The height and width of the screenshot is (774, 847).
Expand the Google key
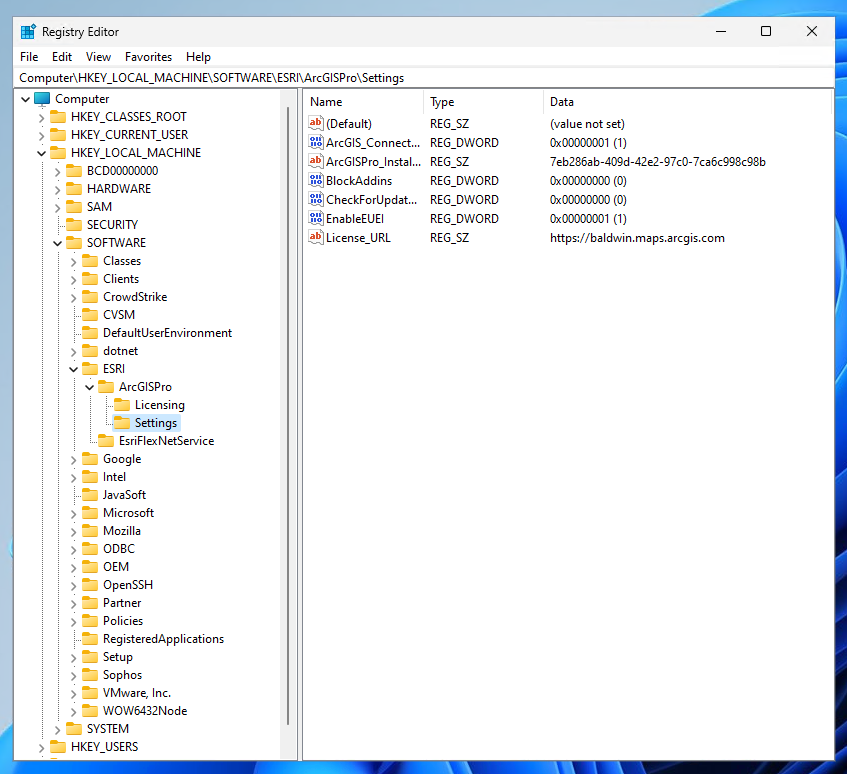pos(73,460)
